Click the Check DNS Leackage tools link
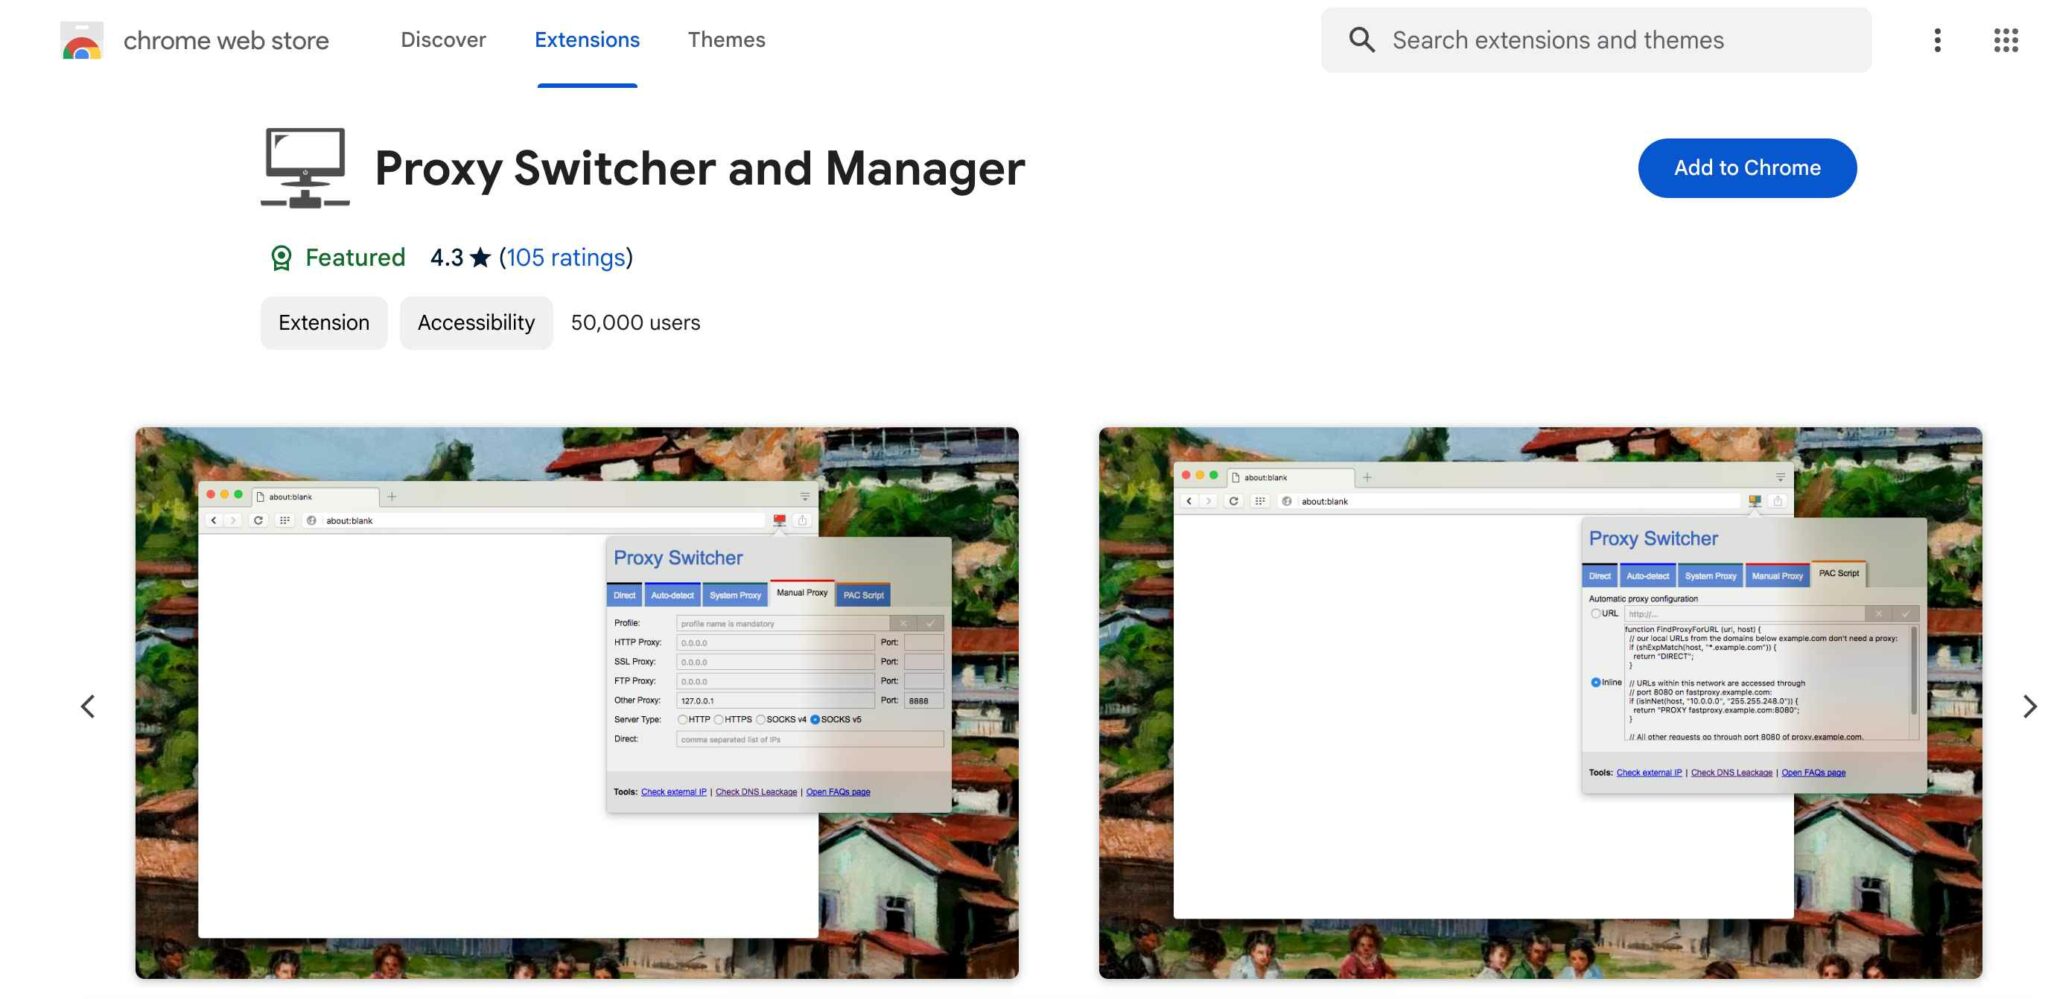Viewport: 2048px width, 999px height. tap(756, 791)
